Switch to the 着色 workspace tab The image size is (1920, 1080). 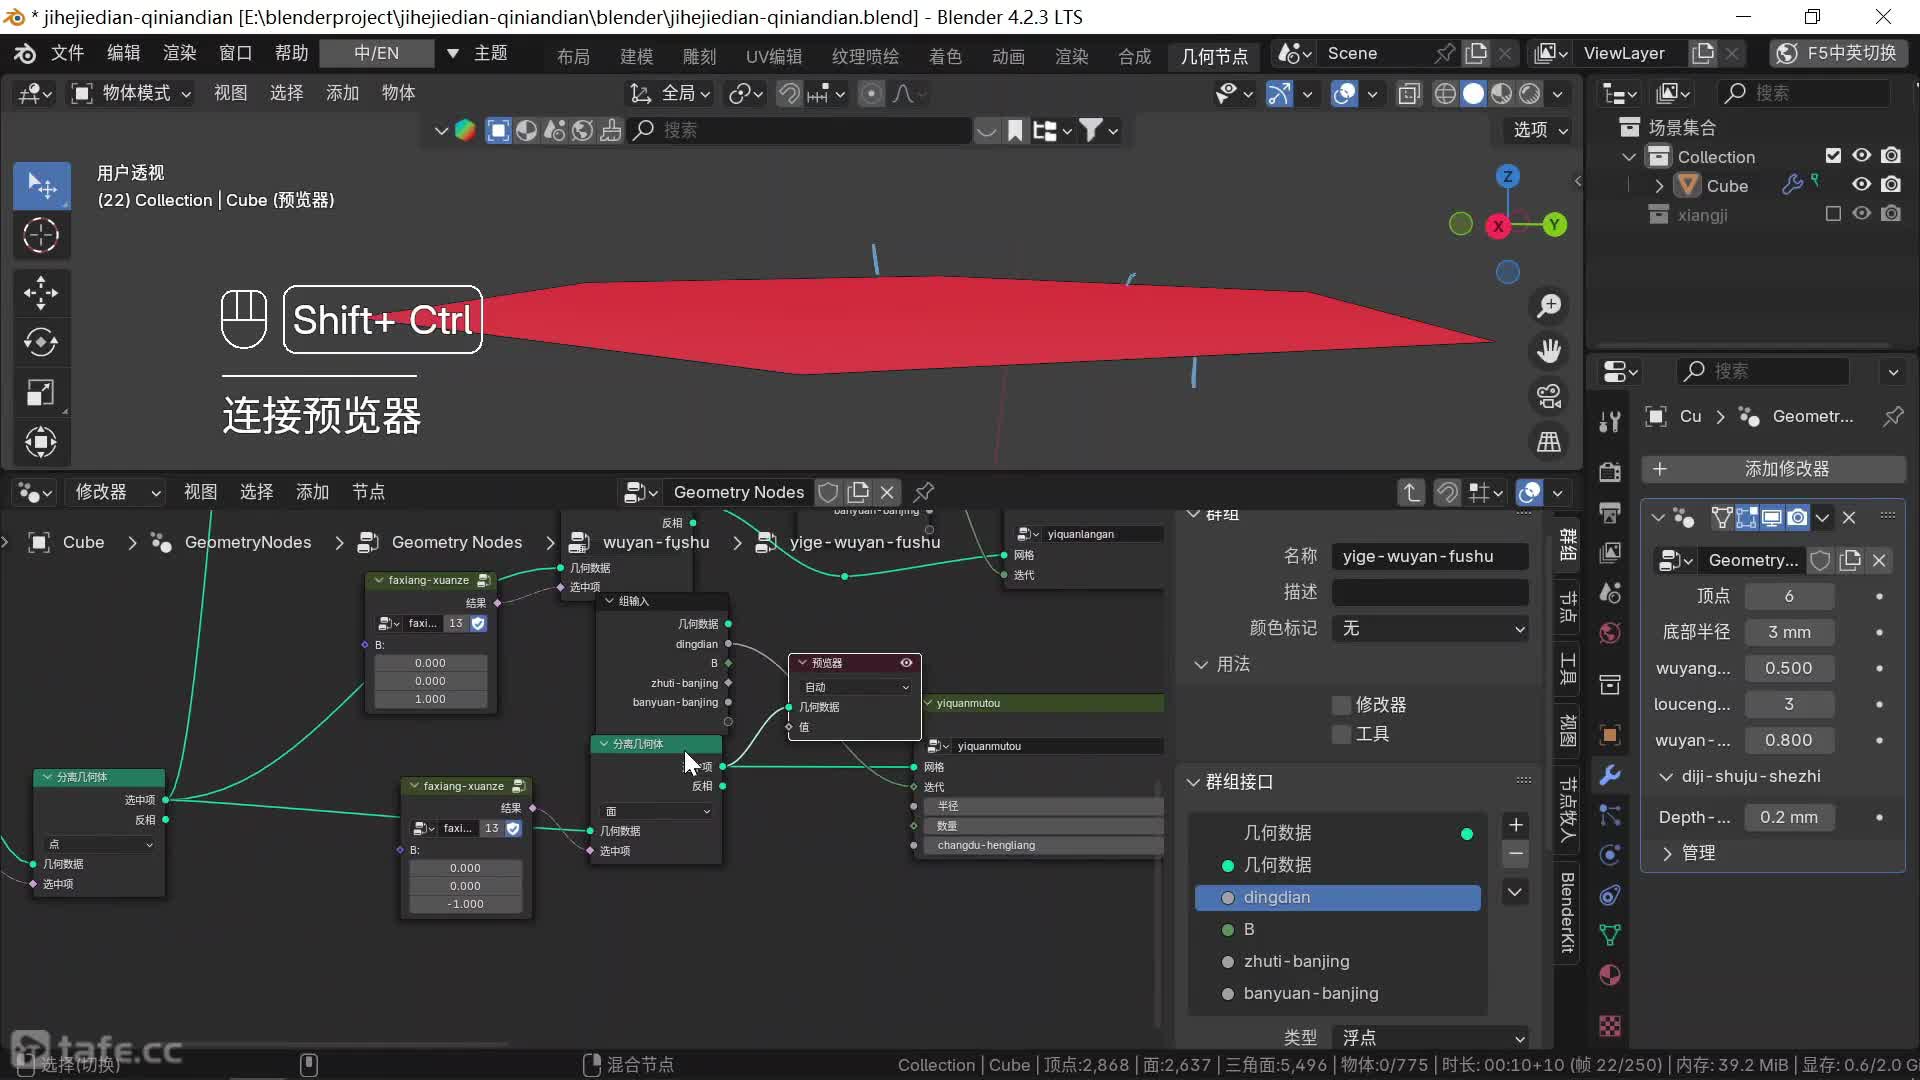click(x=945, y=56)
